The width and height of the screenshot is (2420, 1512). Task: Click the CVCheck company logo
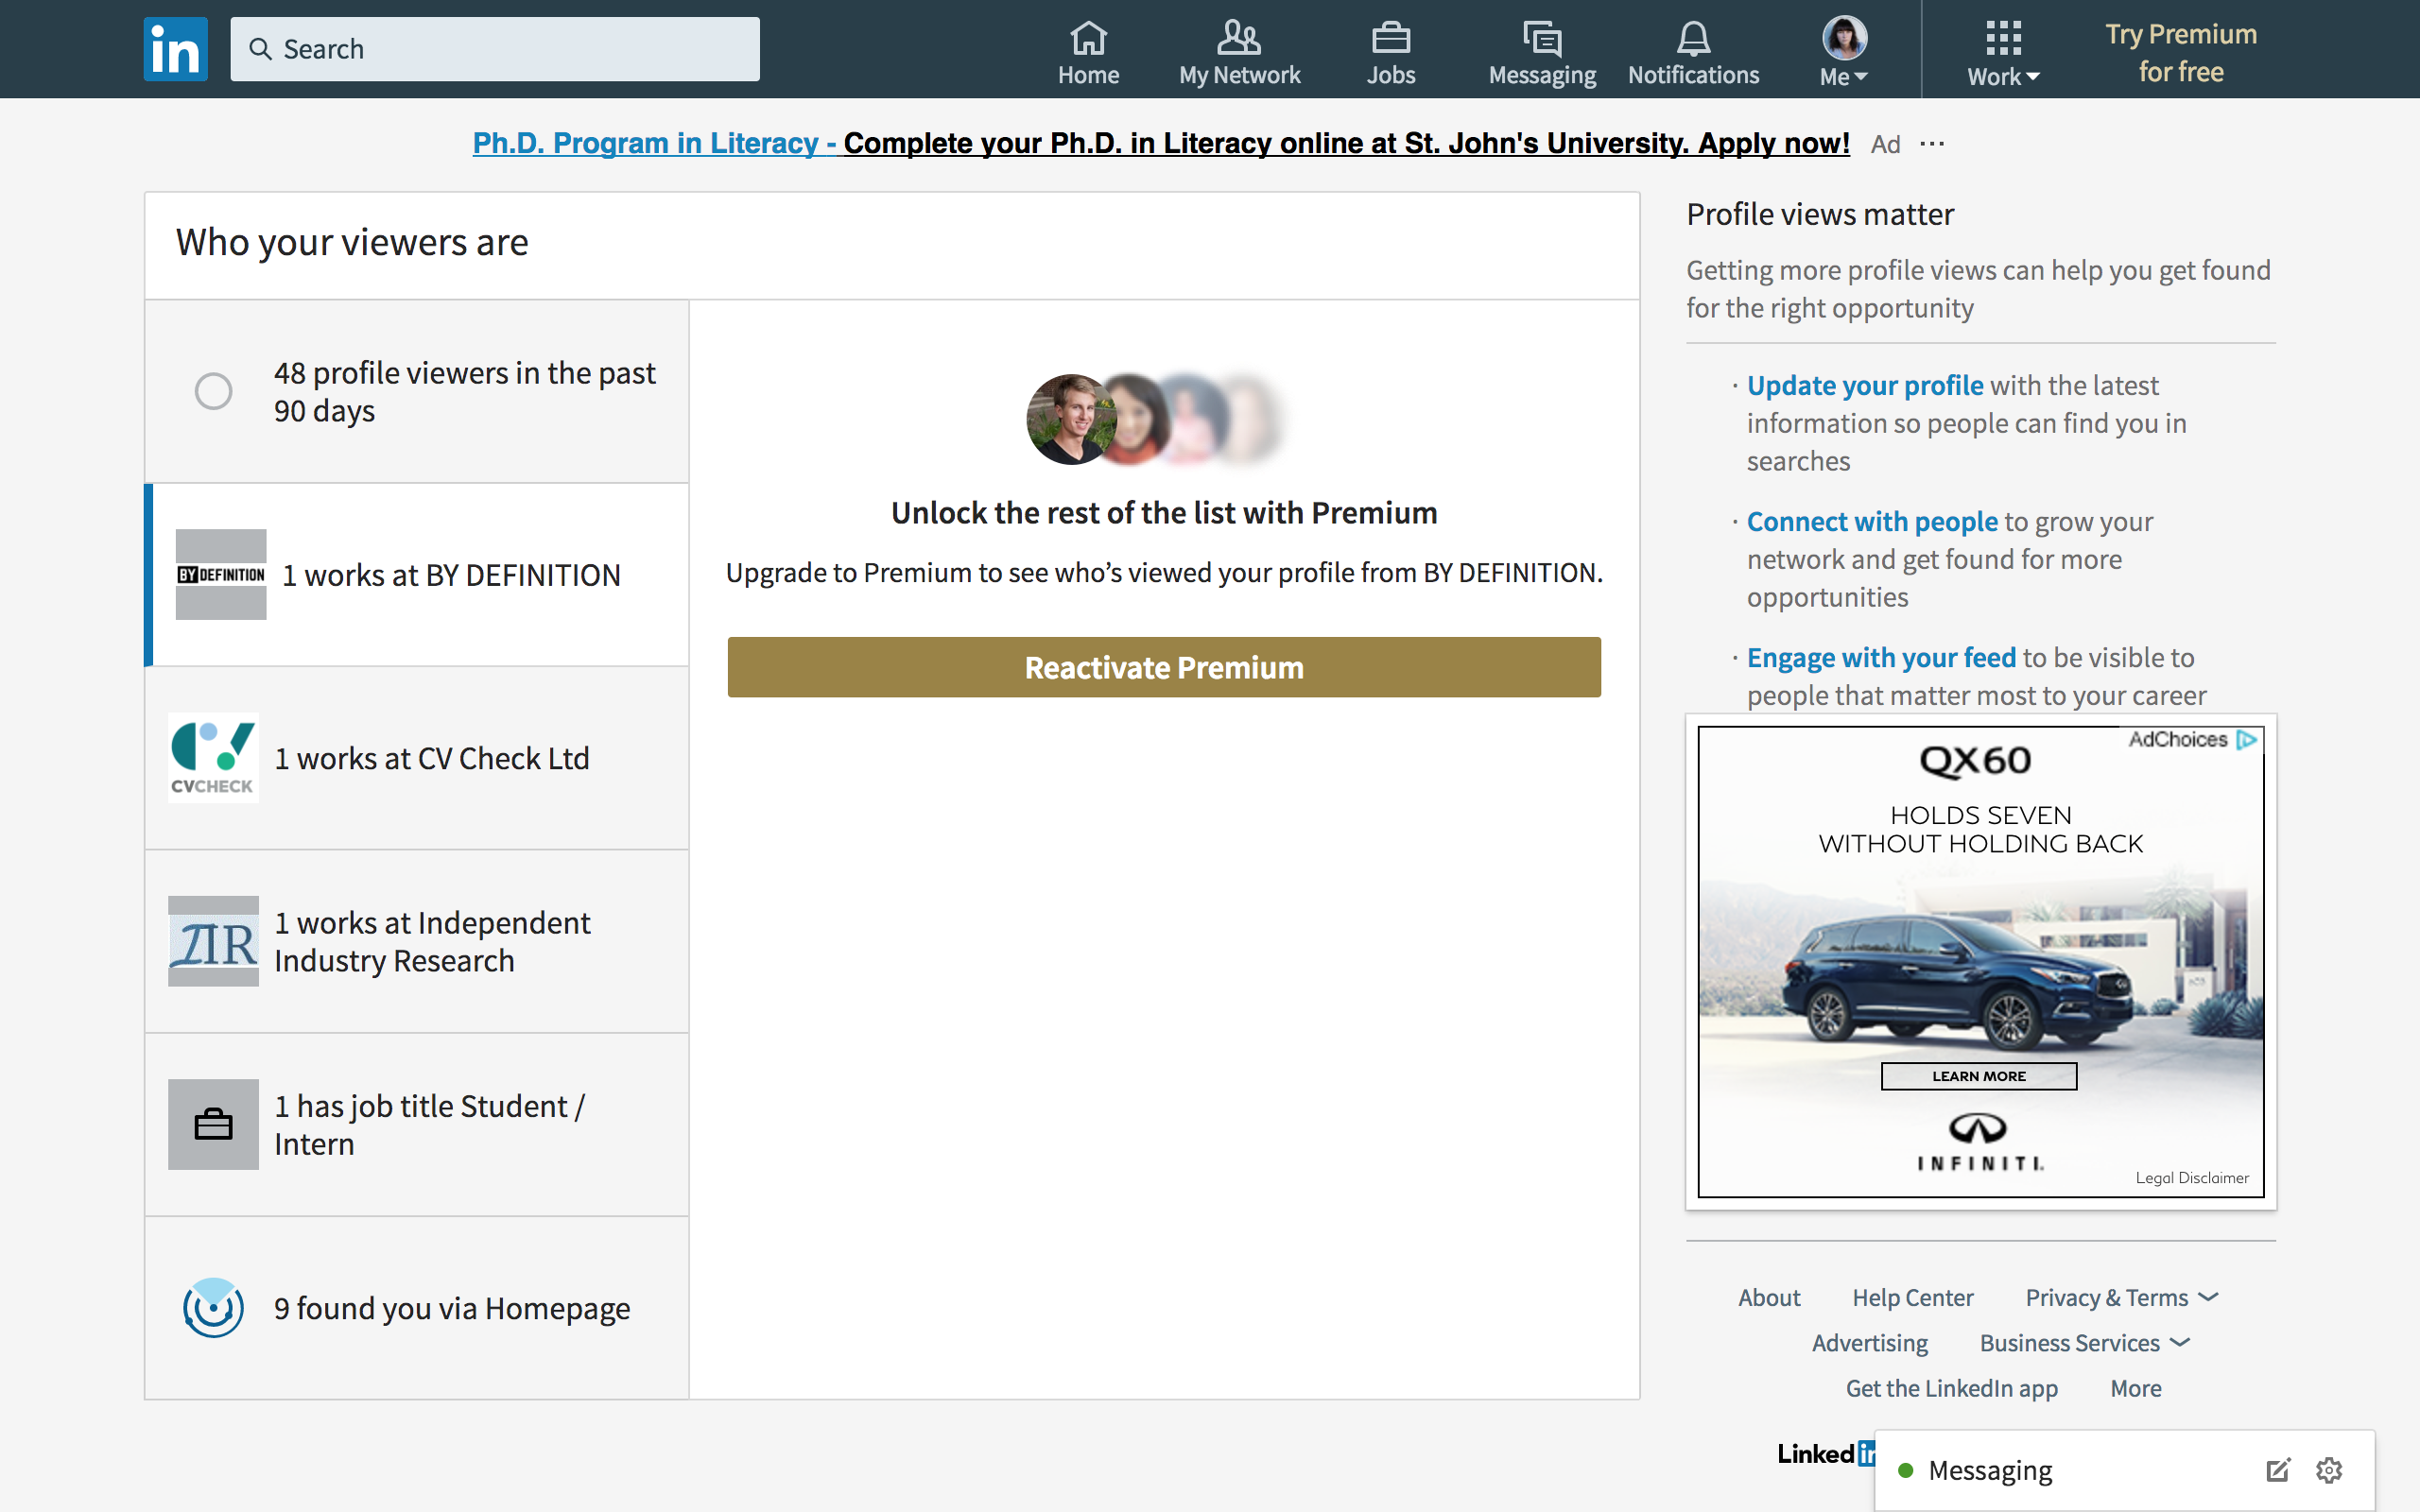coord(213,758)
